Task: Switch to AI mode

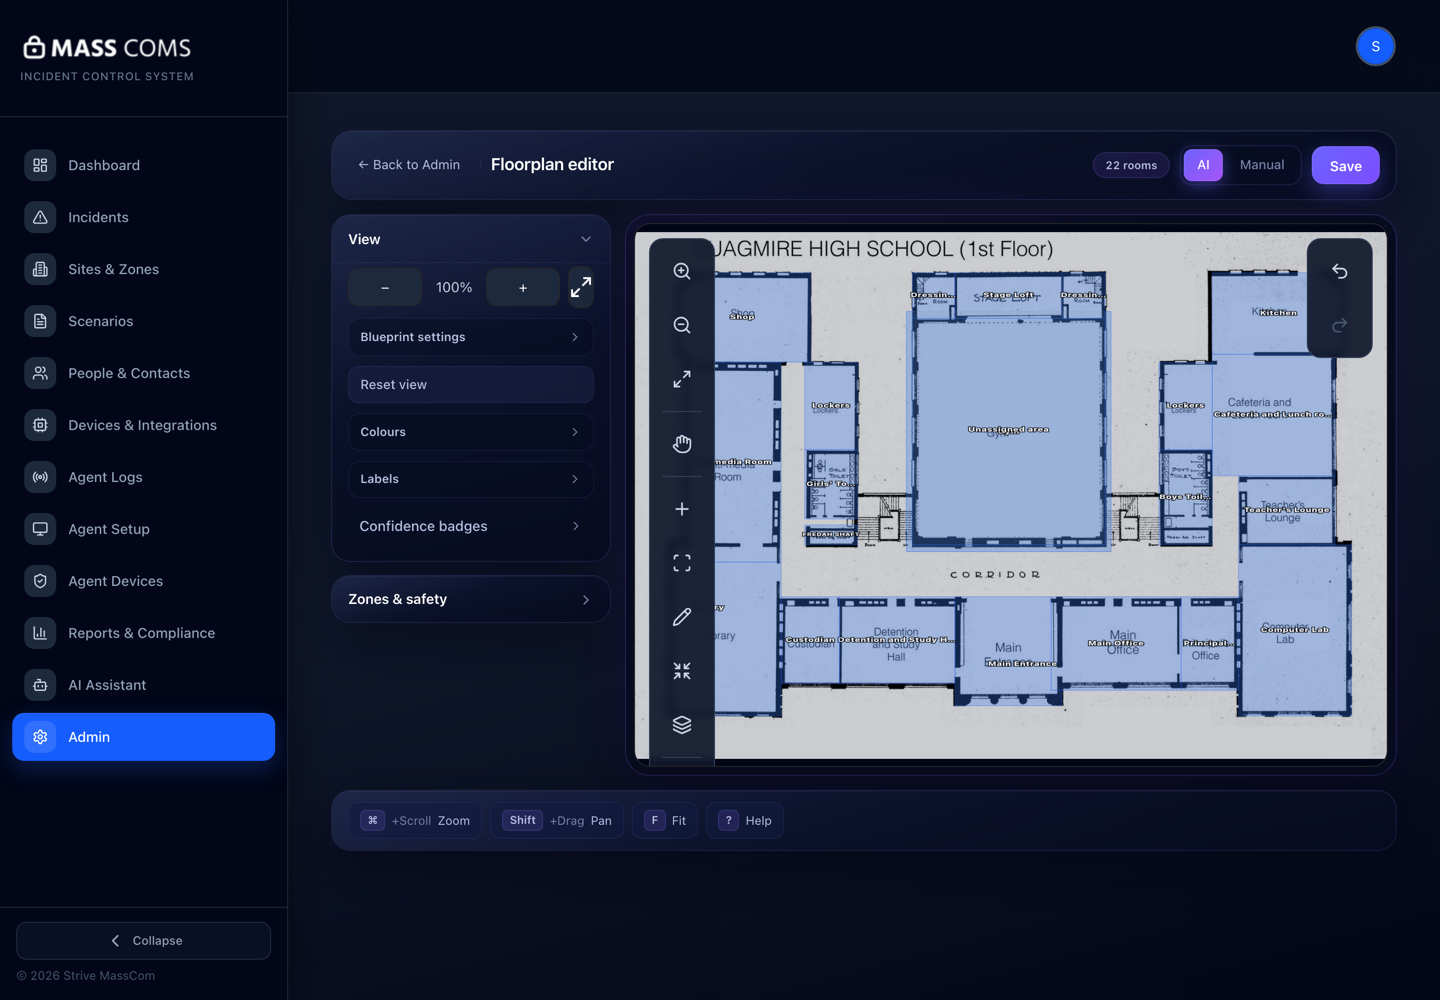Action: [x=1203, y=165]
